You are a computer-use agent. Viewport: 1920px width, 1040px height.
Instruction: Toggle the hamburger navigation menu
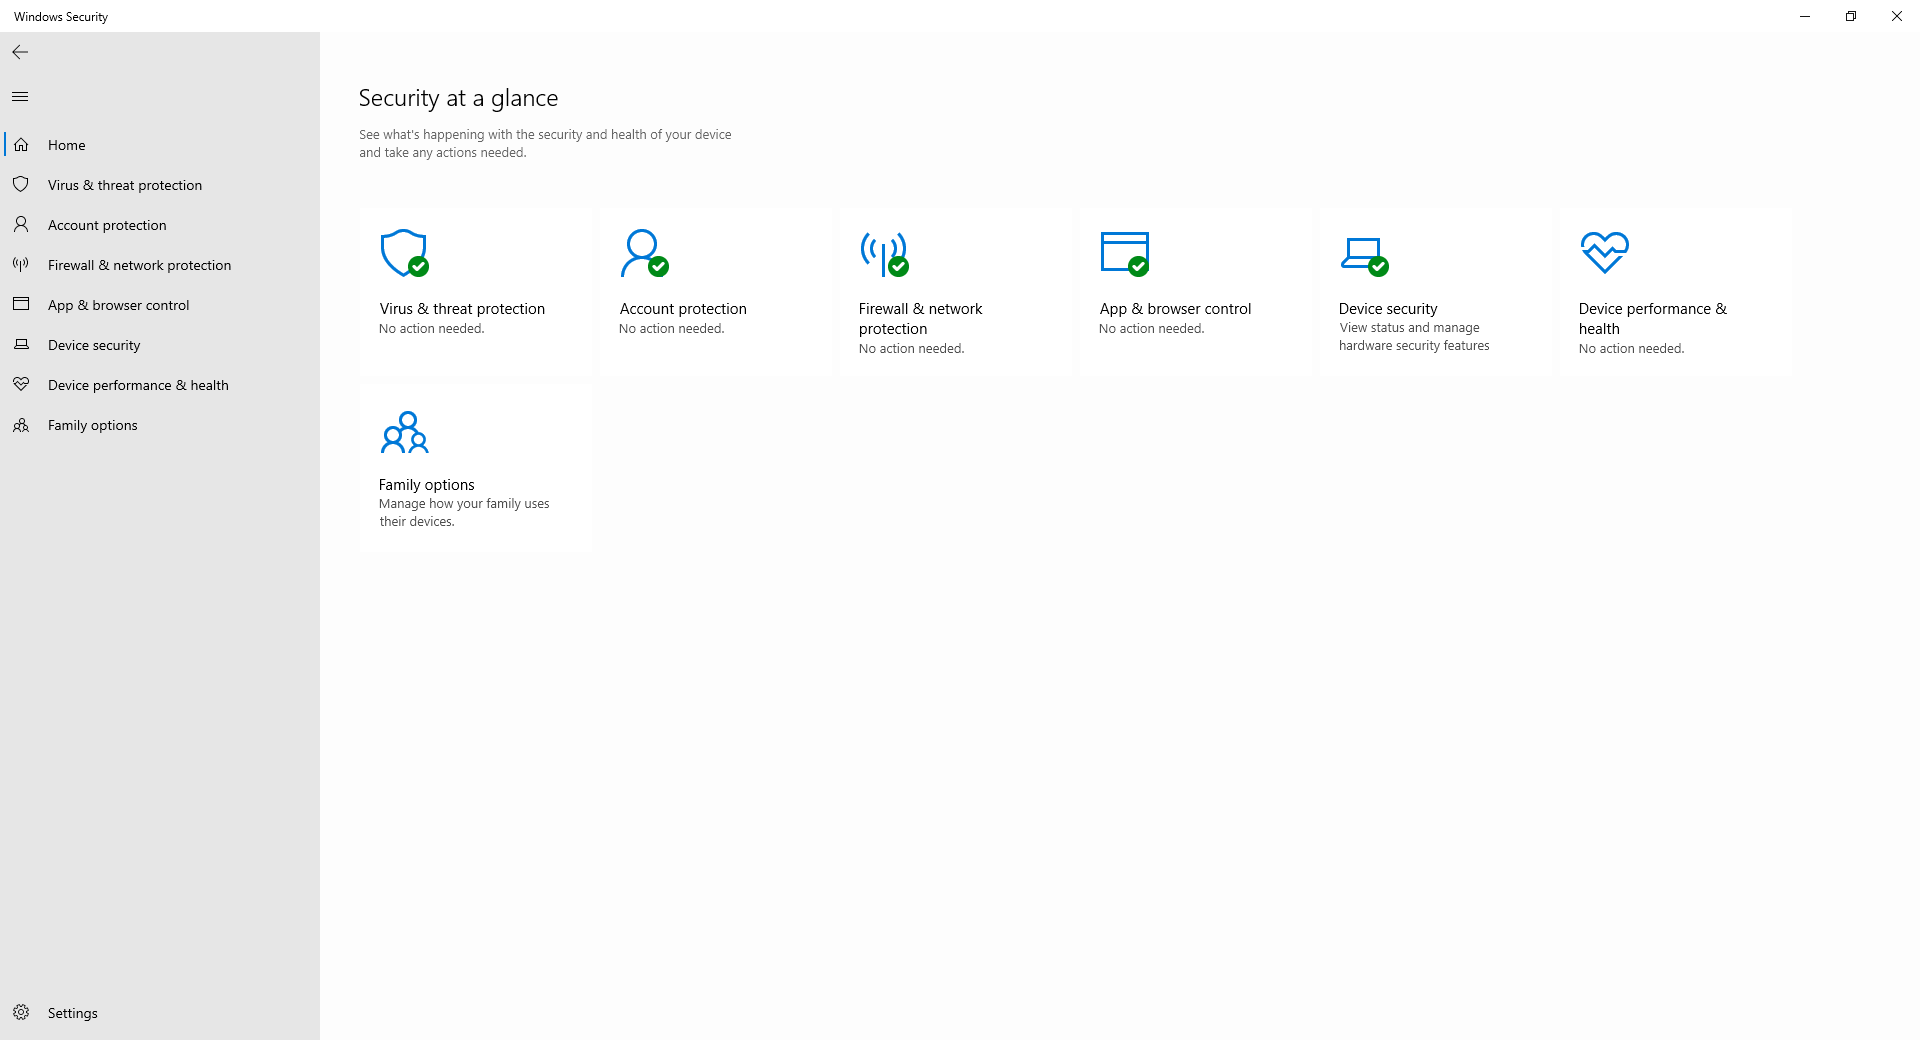20,96
